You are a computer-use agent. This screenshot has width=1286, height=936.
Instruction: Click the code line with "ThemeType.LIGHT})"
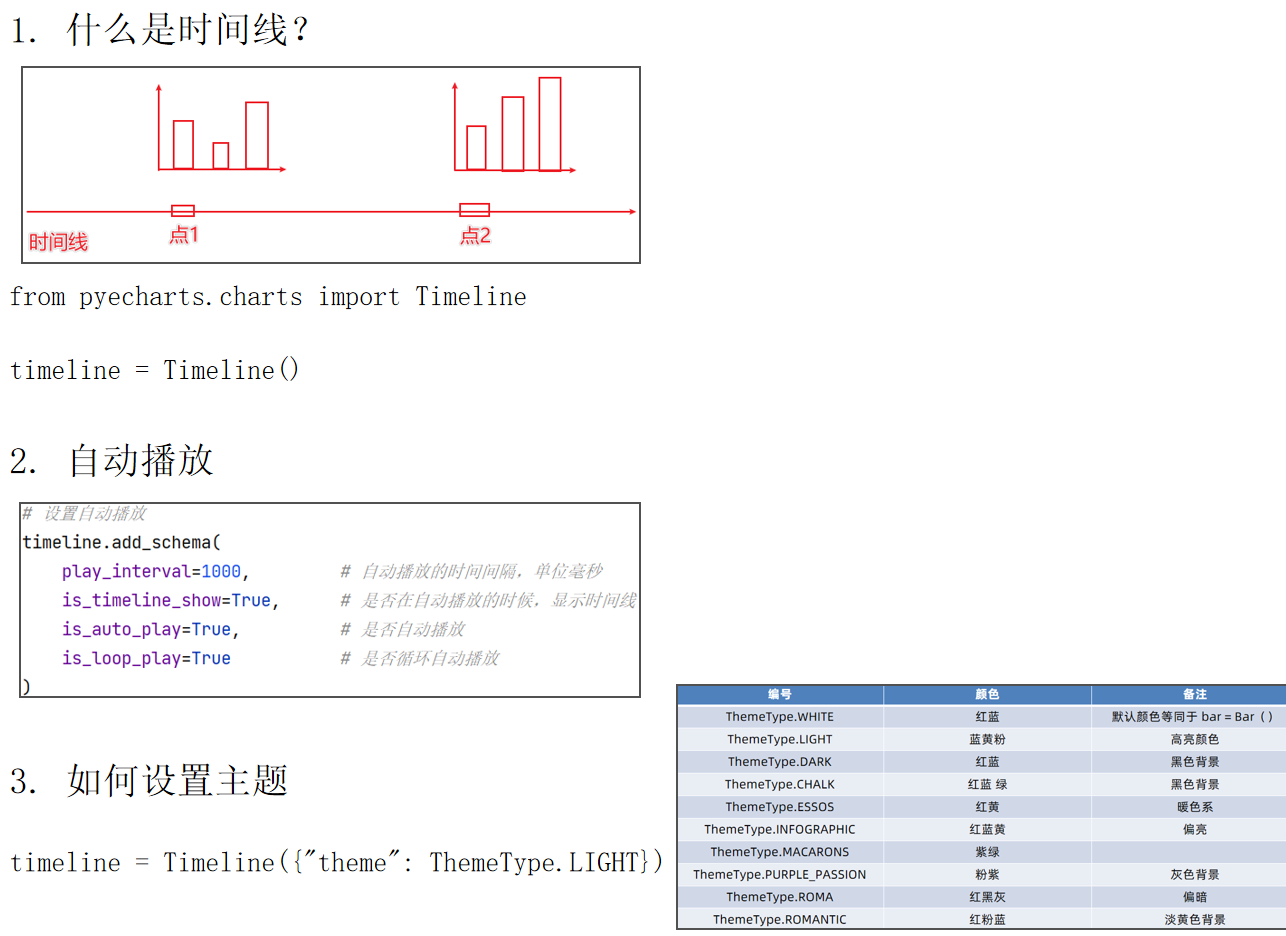pyautogui.click(x=336, y=862)
